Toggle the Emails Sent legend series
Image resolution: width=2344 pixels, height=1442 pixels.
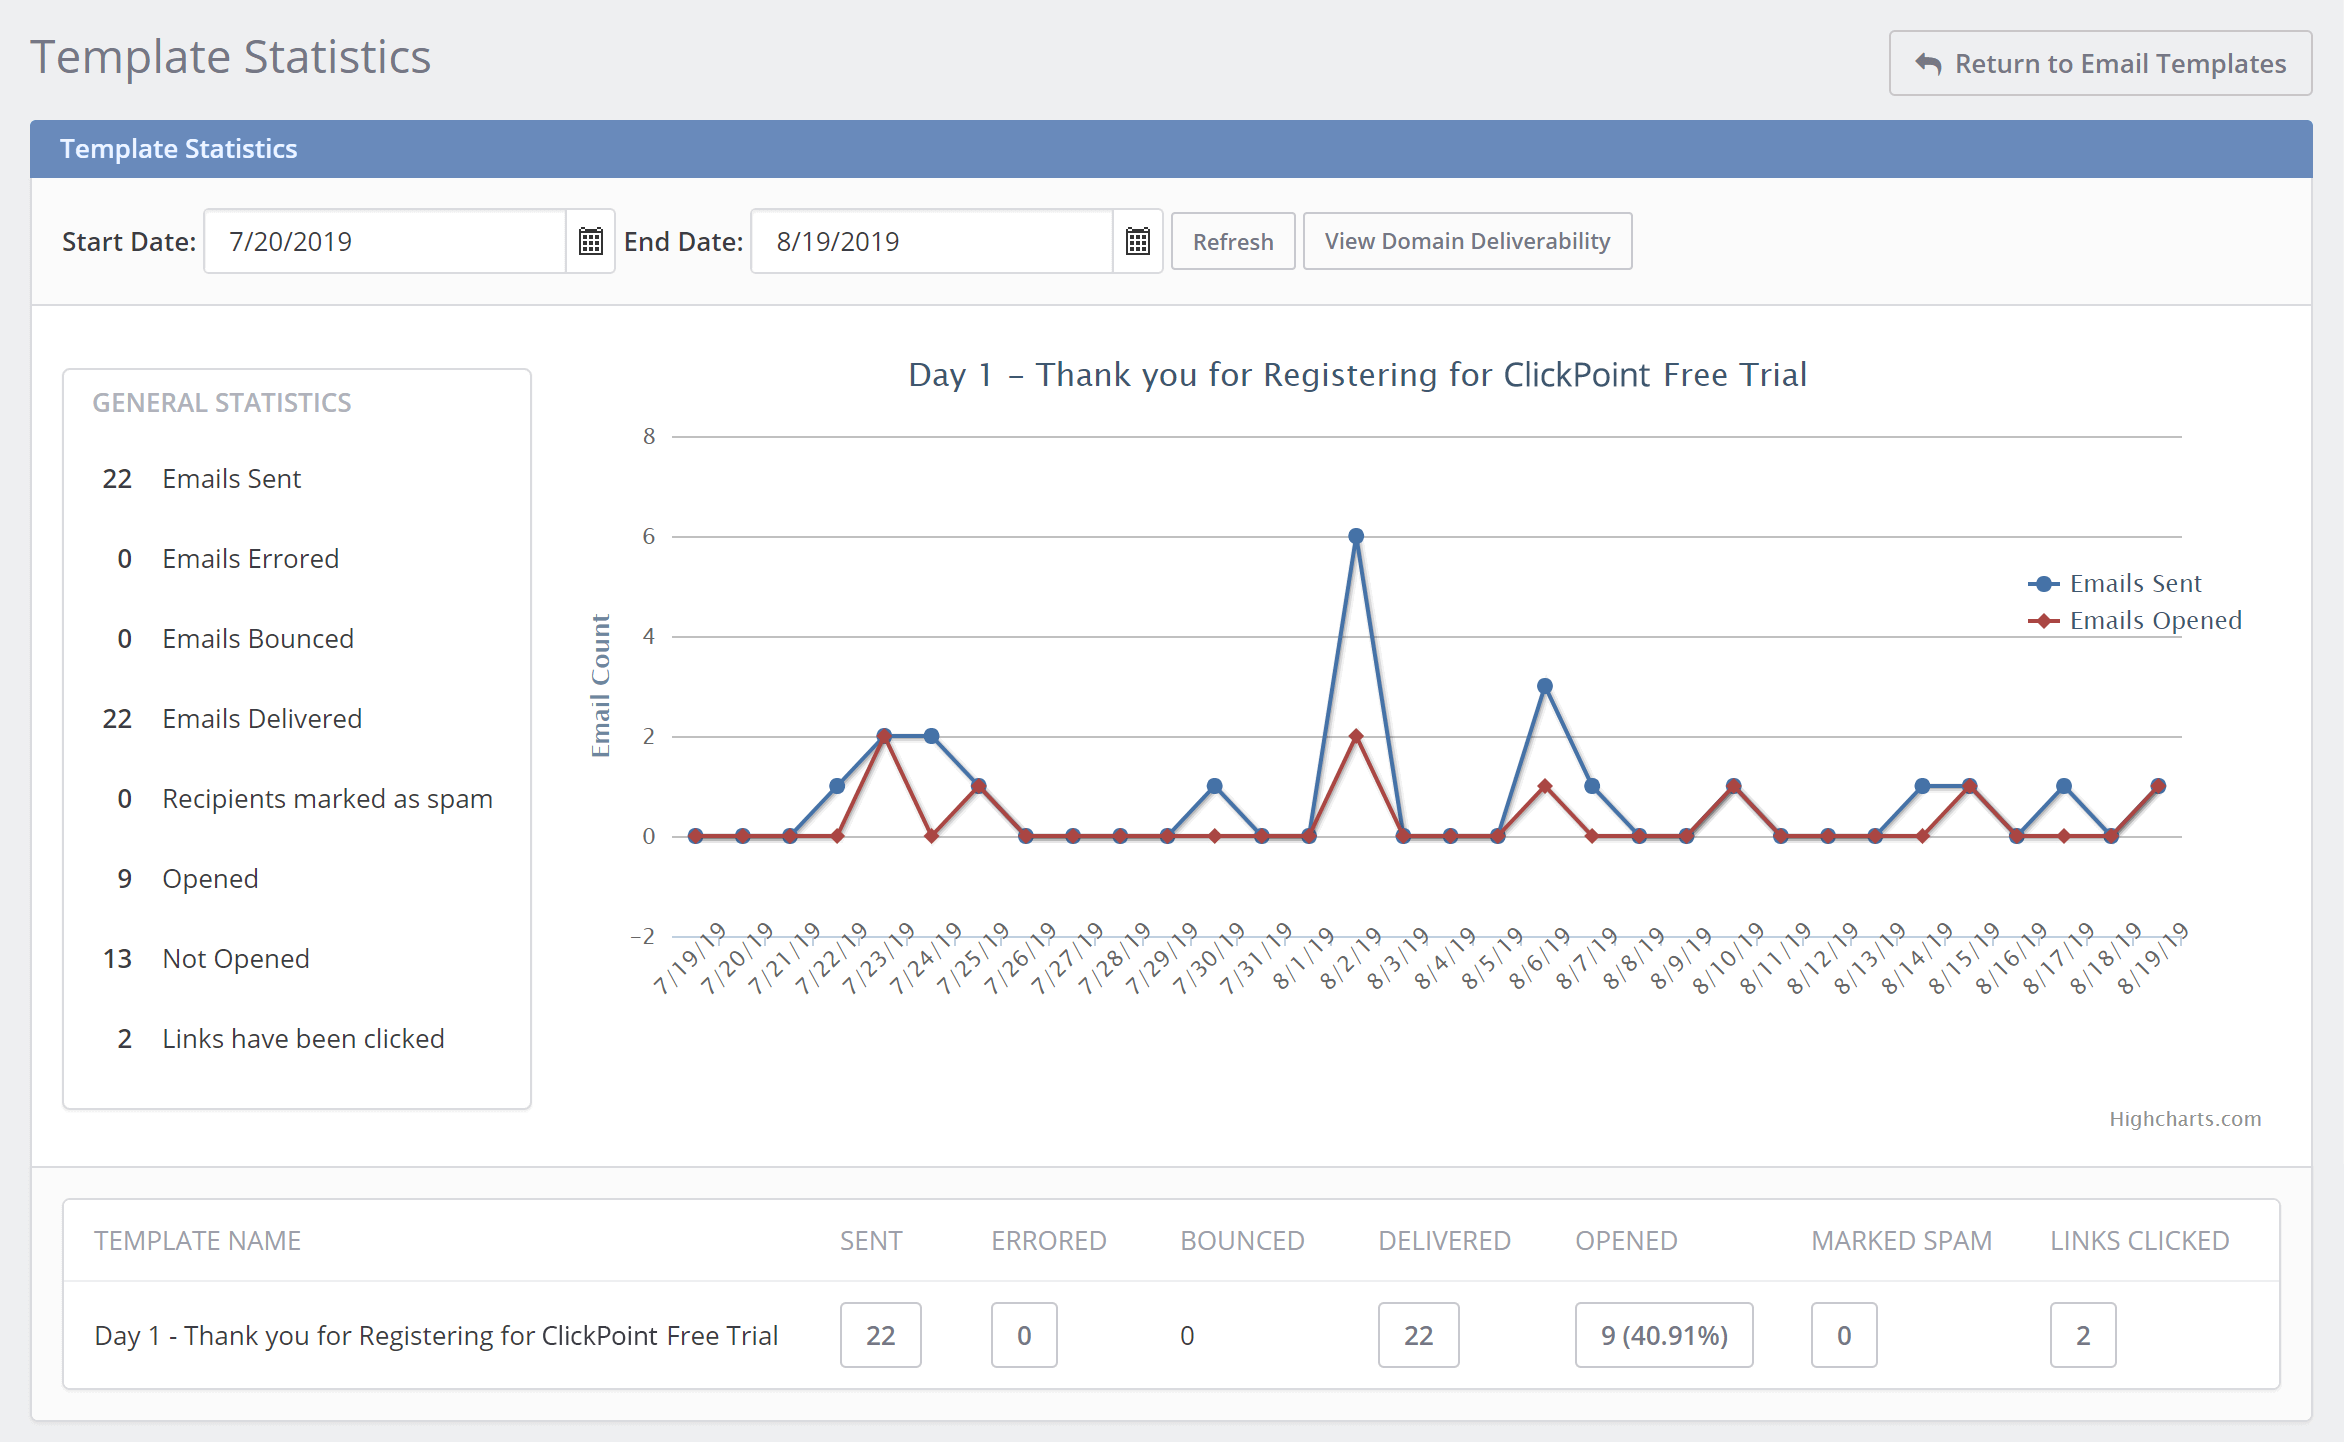[x=2115, y=583]
